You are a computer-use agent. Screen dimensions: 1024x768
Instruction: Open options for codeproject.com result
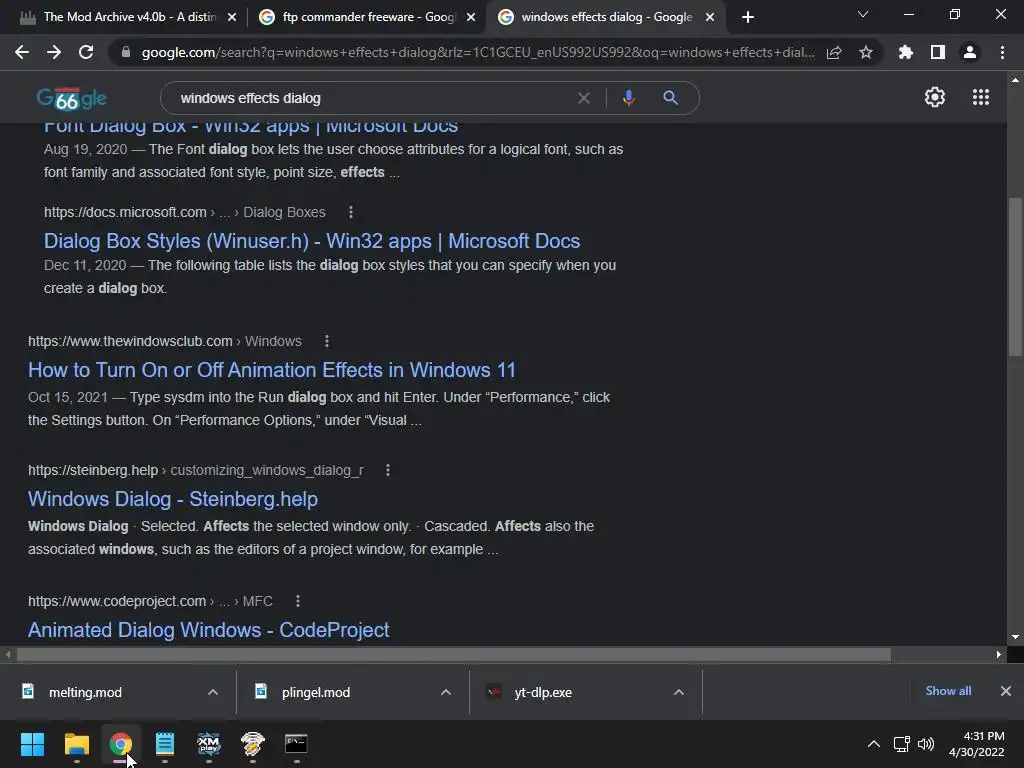click(x=298, y=601)
